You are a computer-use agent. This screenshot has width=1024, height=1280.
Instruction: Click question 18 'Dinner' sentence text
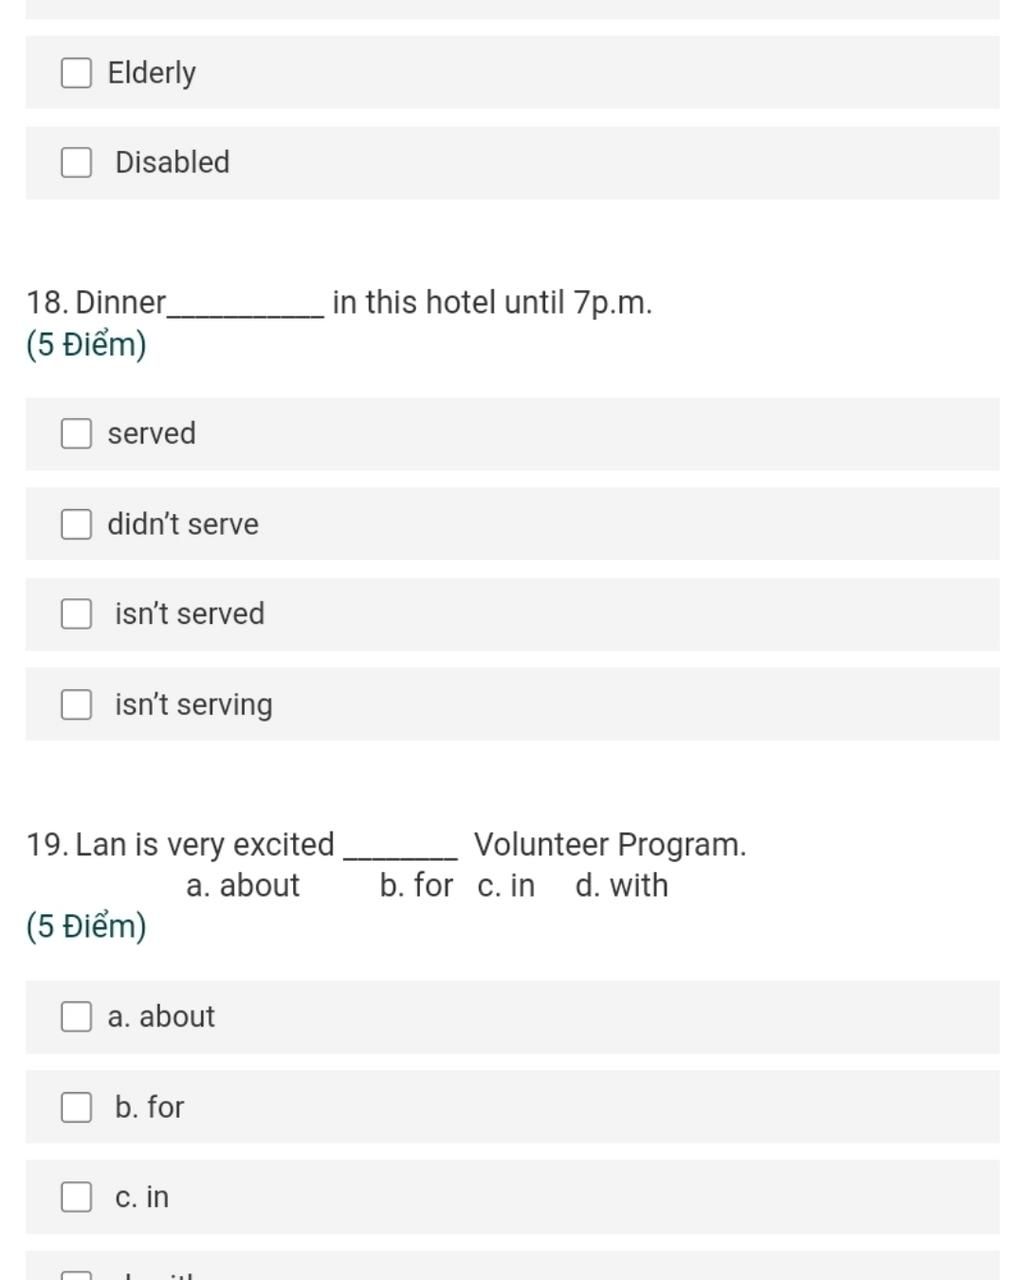(x=339, y=302)
